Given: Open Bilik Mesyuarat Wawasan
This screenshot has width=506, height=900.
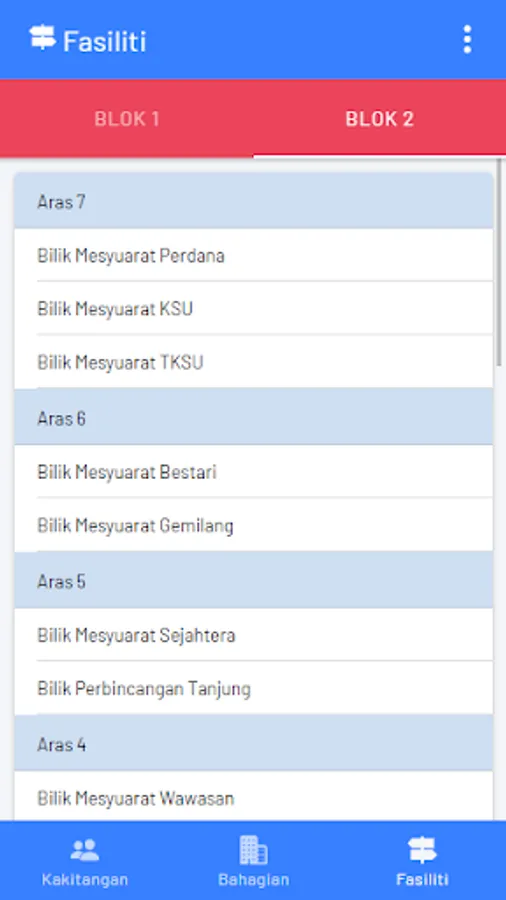Looking at the screenshot, I should pyautogui.click(x=254, y=797).
